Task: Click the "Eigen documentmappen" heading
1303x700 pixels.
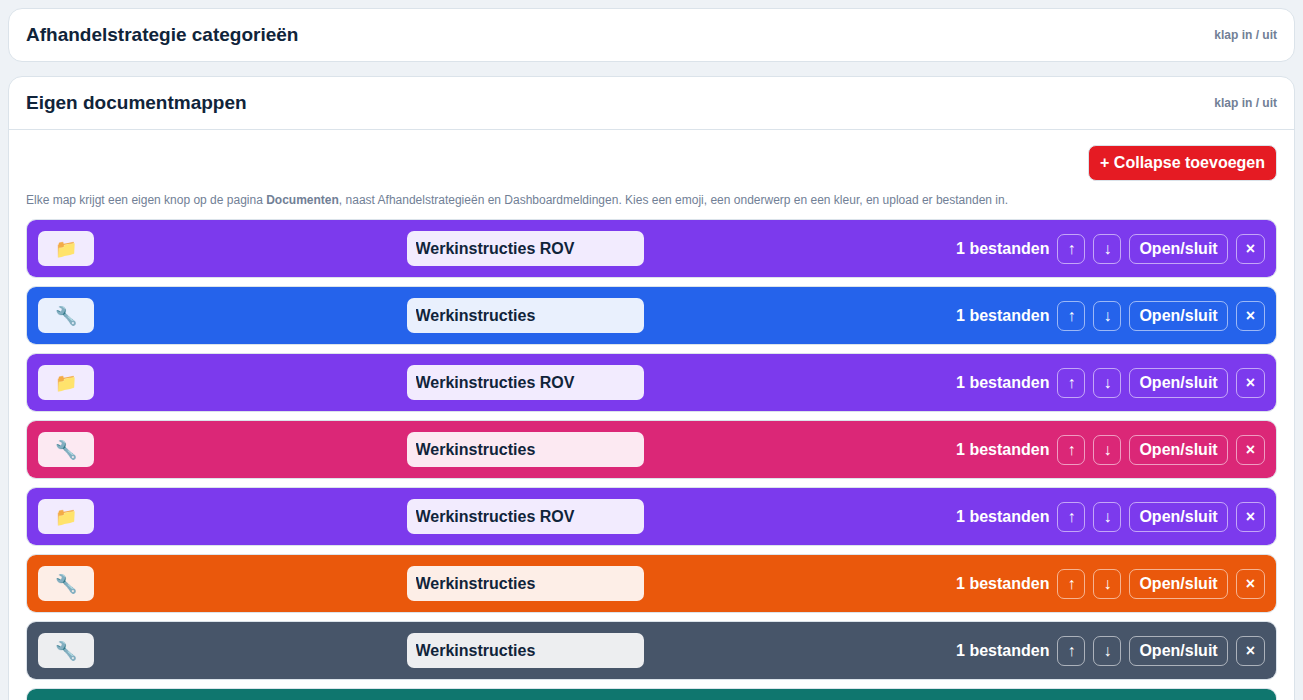Action: pos(136,103)
